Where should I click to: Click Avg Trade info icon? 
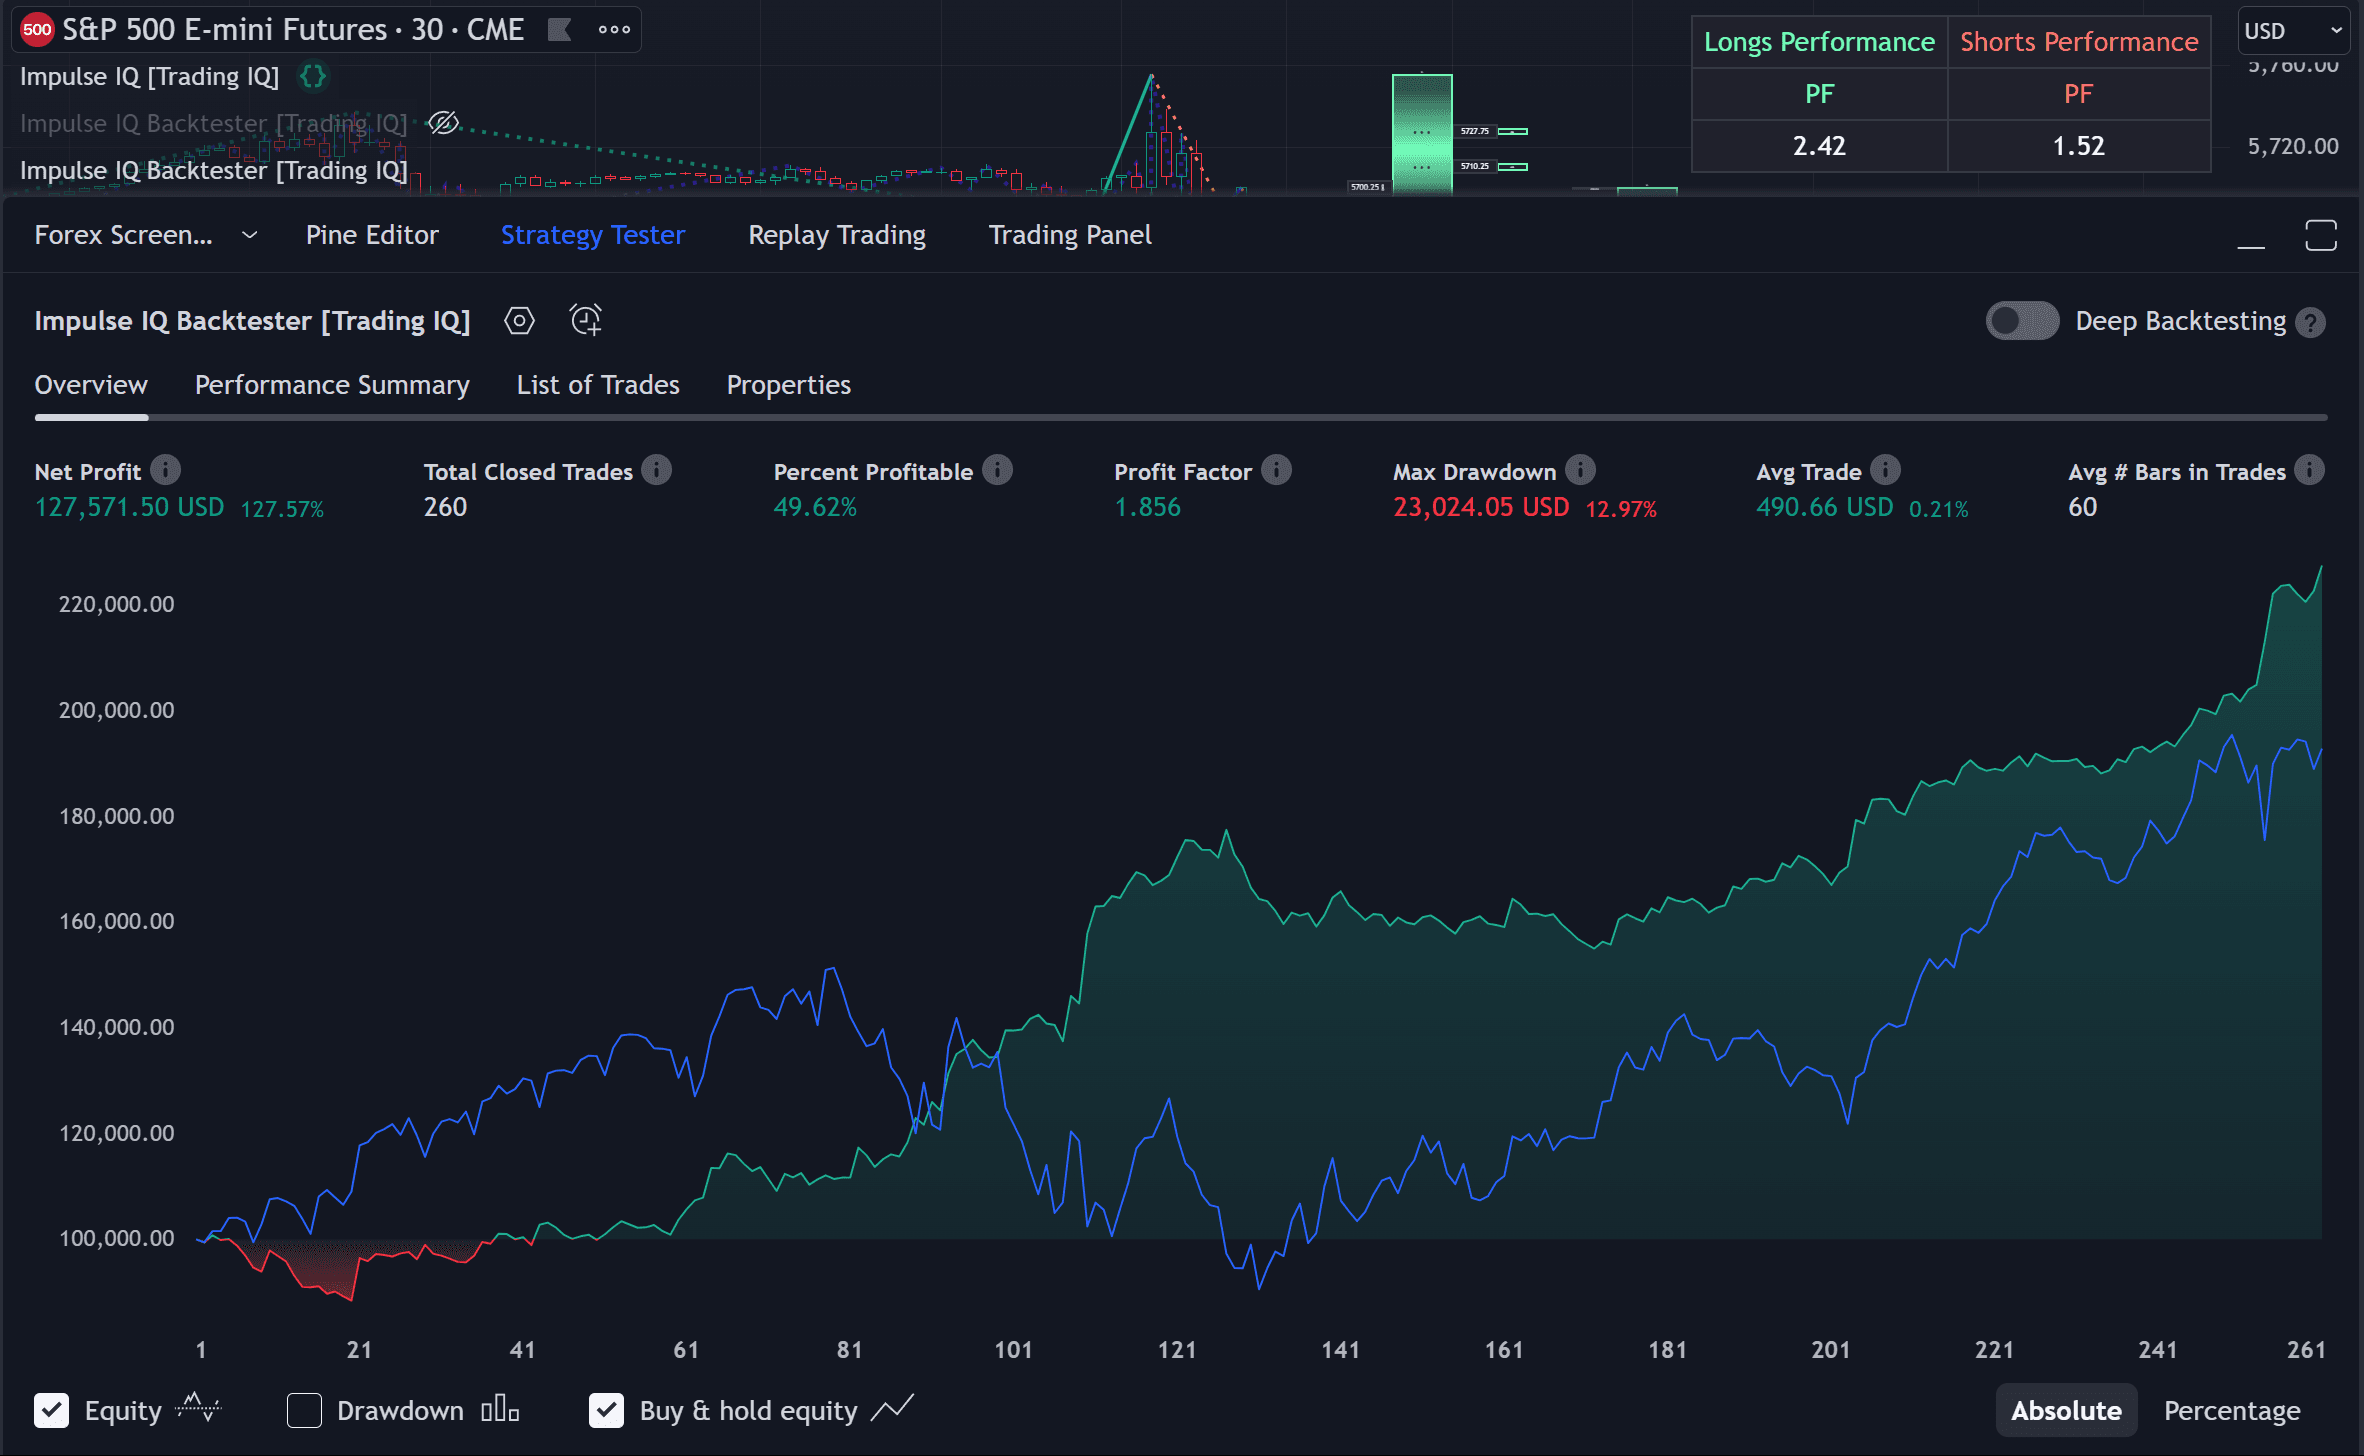tap(1885, 470)
